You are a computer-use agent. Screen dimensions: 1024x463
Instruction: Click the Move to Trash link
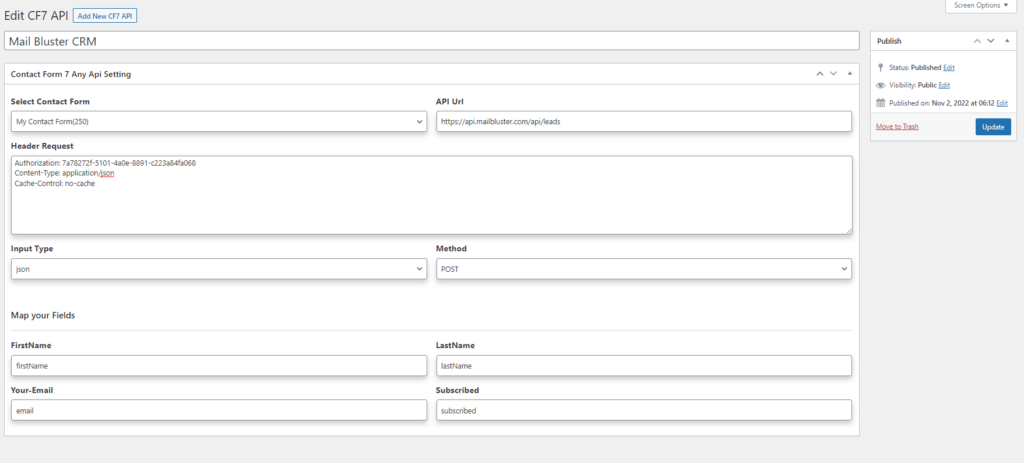[897, 127]
